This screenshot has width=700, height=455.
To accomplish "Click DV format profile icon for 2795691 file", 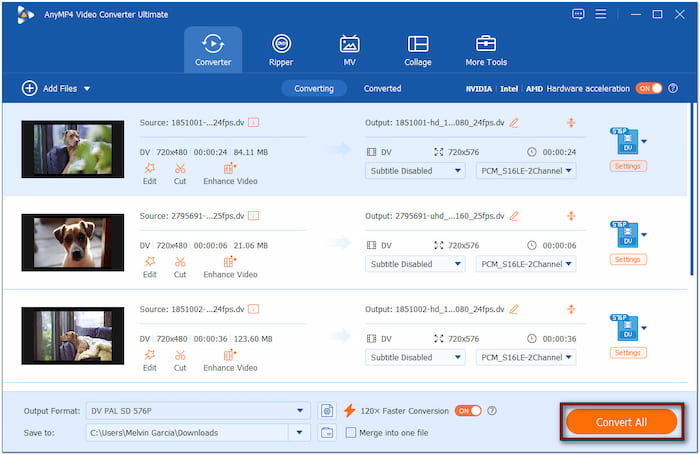I will pyautogui.click(x=625, y=234).
